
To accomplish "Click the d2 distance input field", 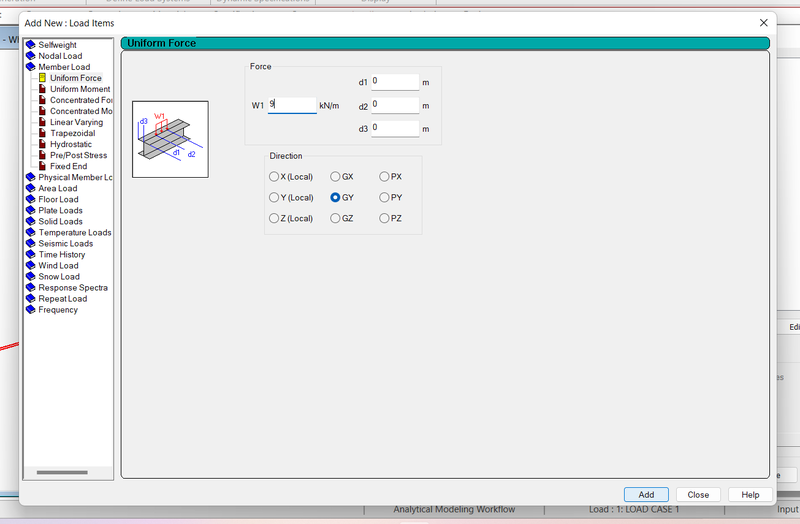I will (395, 105).
